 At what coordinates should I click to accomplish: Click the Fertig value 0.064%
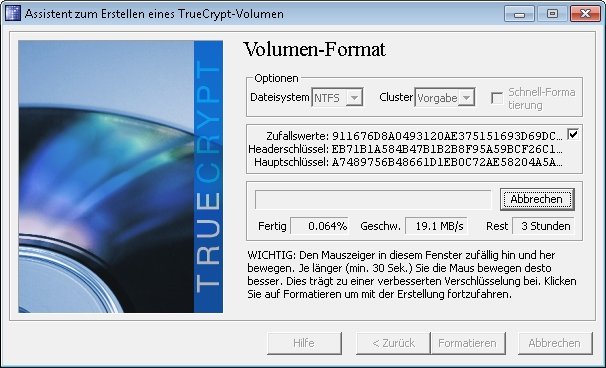[x=320, y=226]
